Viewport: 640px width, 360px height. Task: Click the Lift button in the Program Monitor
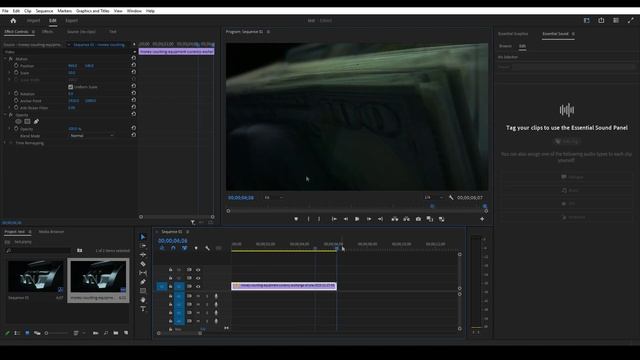(395, 219)
